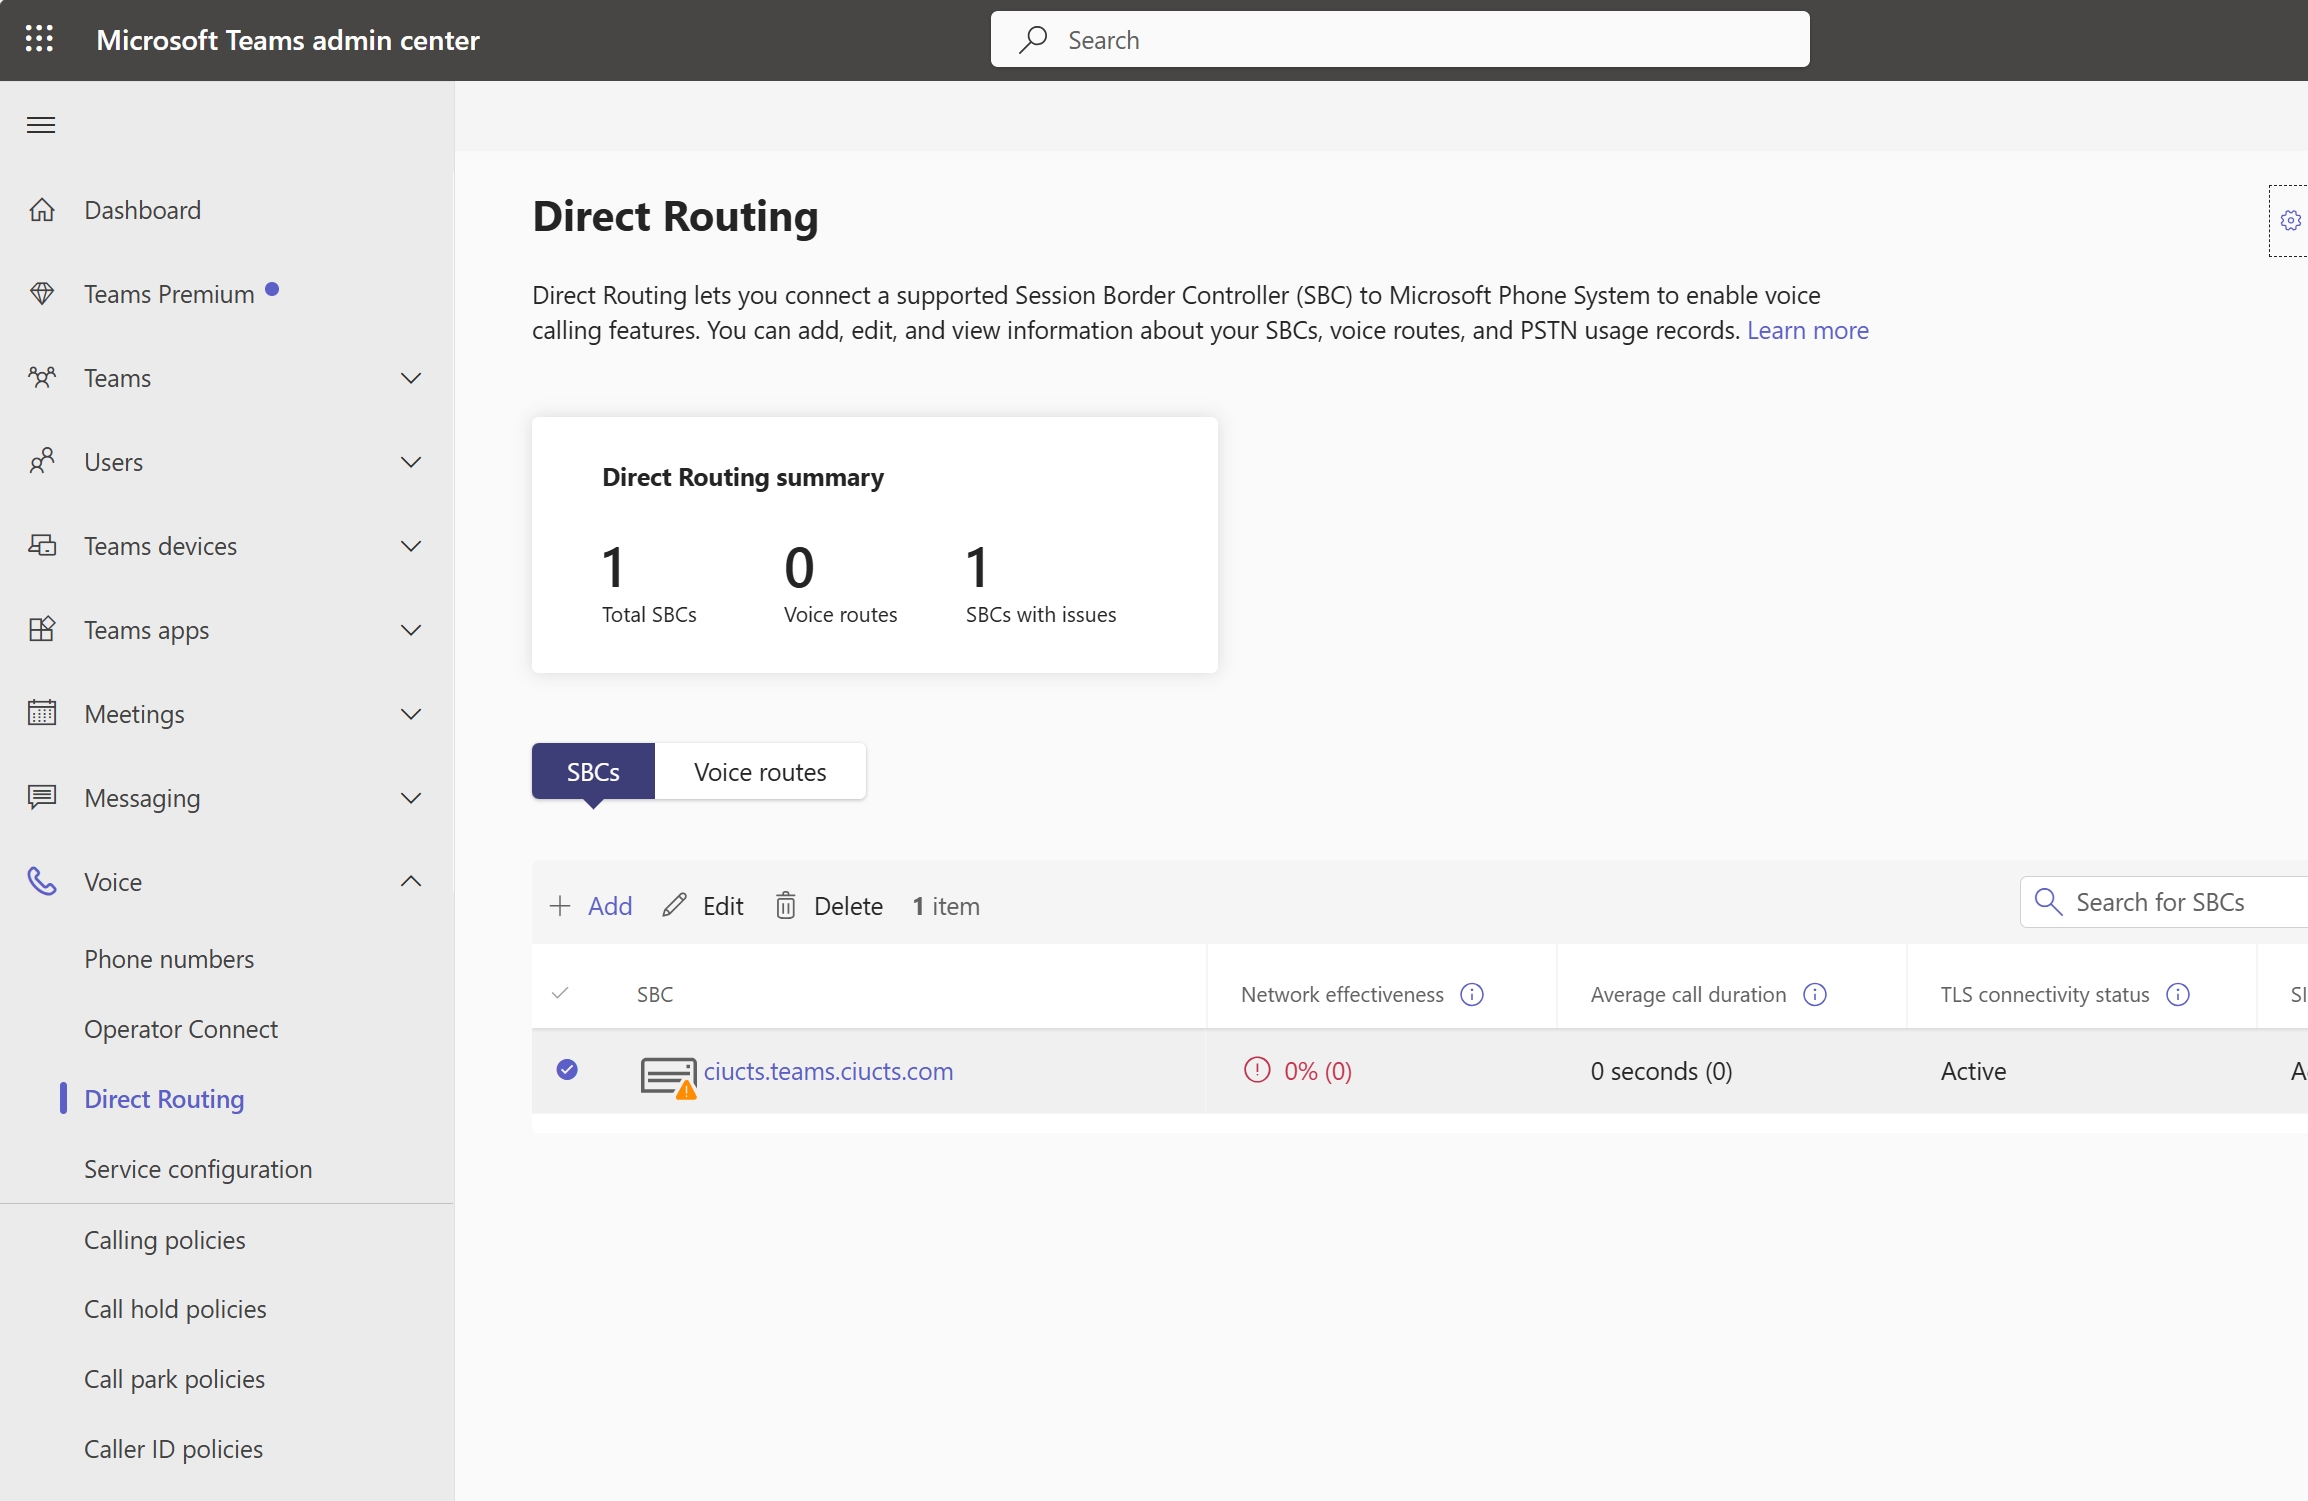This screenshot has height=1501, width=2308.
Task: Expand the Users section chevron
Action: coord(411,462)
